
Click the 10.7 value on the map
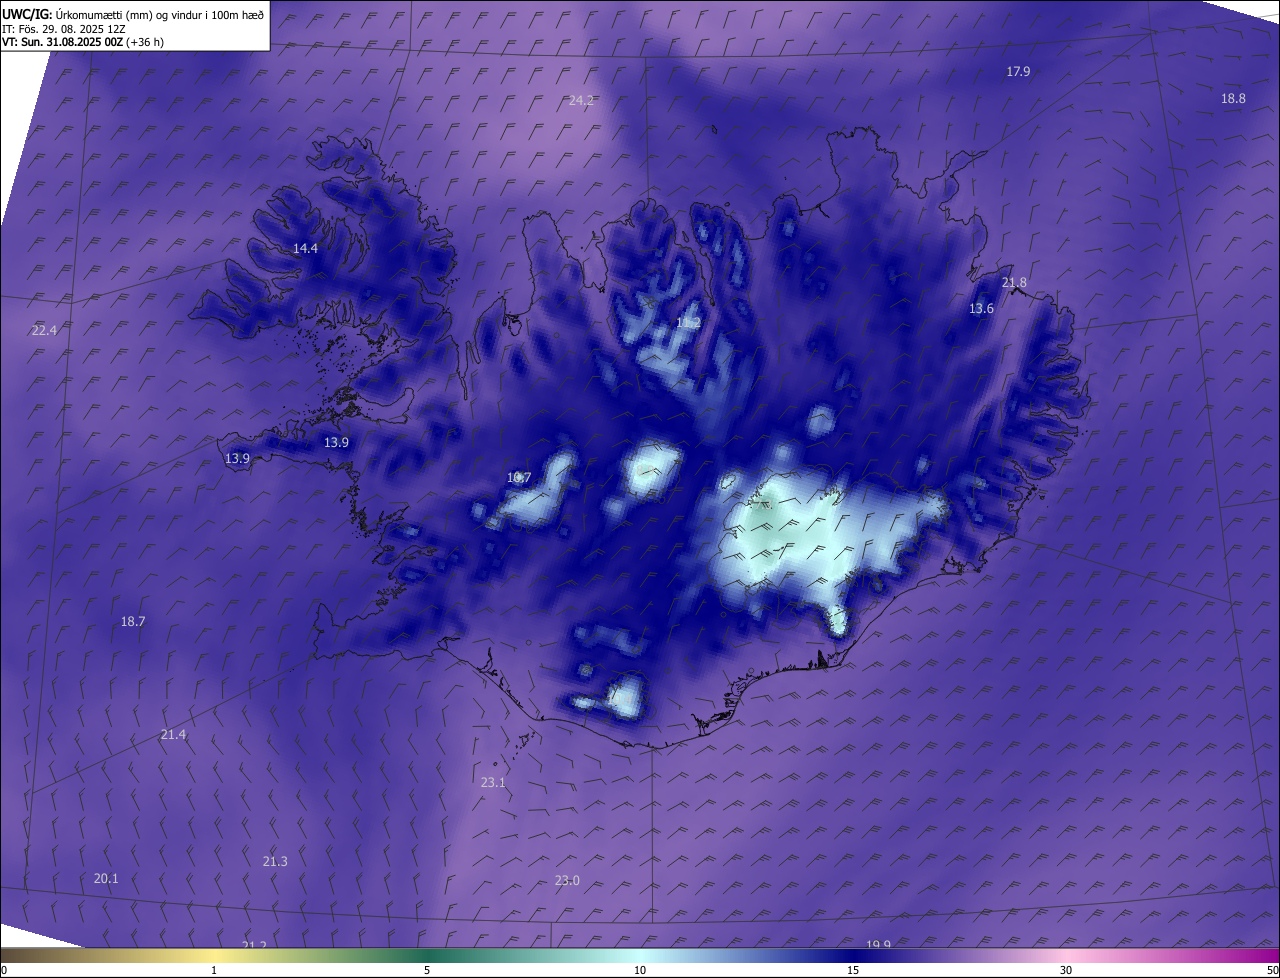click(x=518, y=477)
